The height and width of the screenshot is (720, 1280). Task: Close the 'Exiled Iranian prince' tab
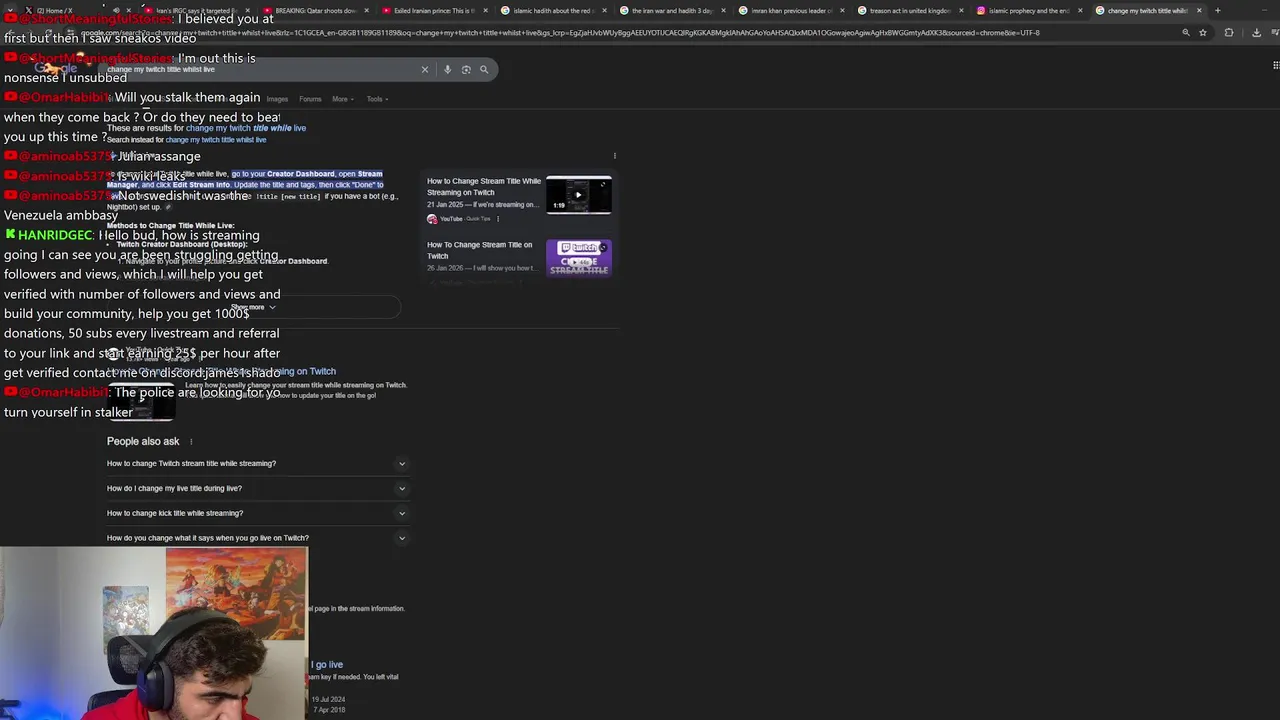pos(485,11)
